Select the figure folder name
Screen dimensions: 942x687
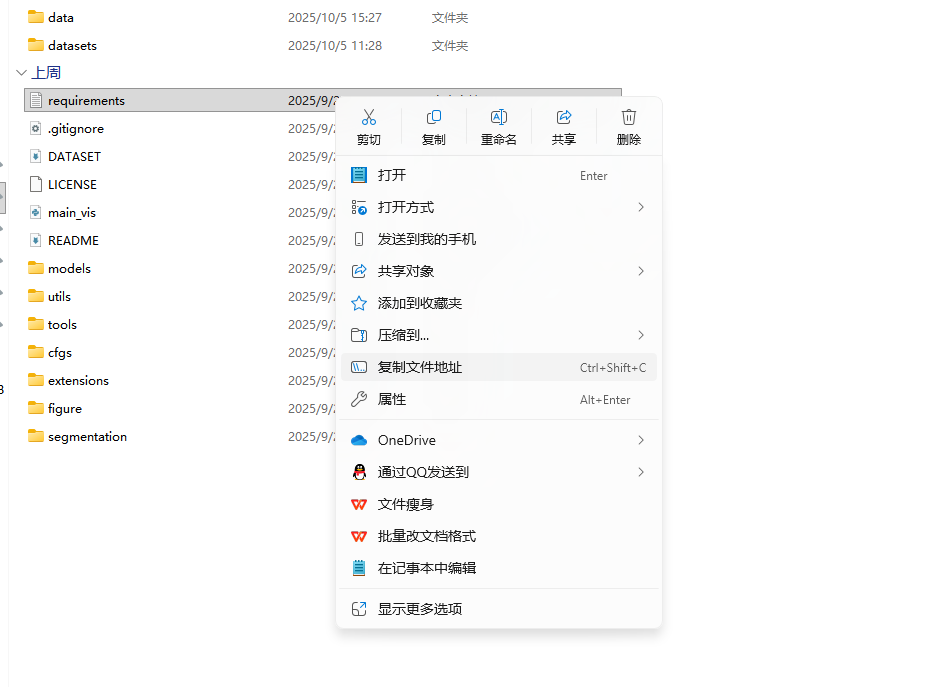click(65, 408)
